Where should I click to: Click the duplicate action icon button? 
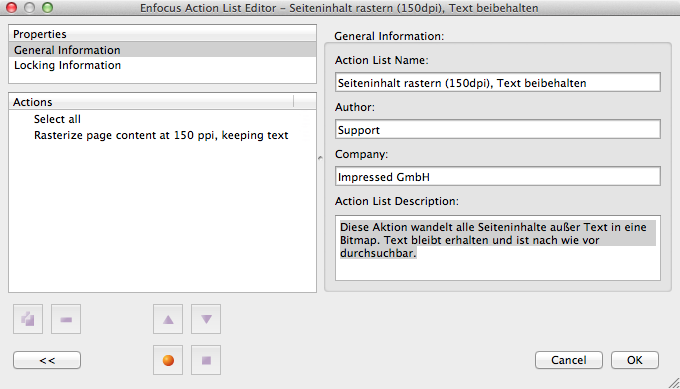tap(28, 319)
